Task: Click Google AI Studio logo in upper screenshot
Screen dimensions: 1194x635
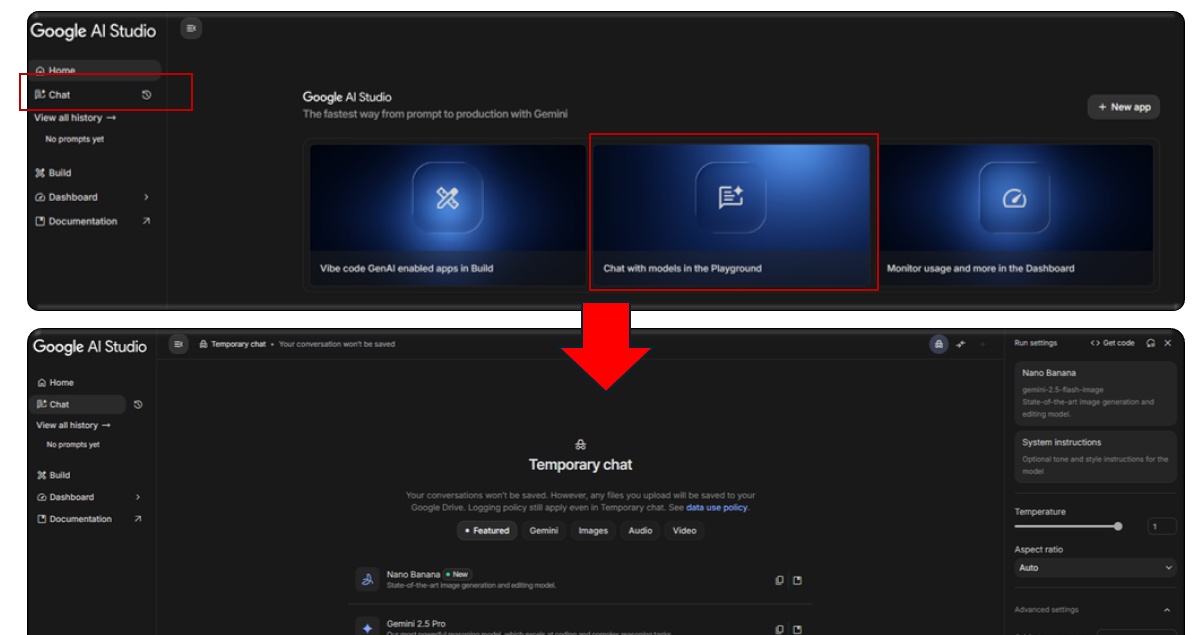Action: pos(93,31)
